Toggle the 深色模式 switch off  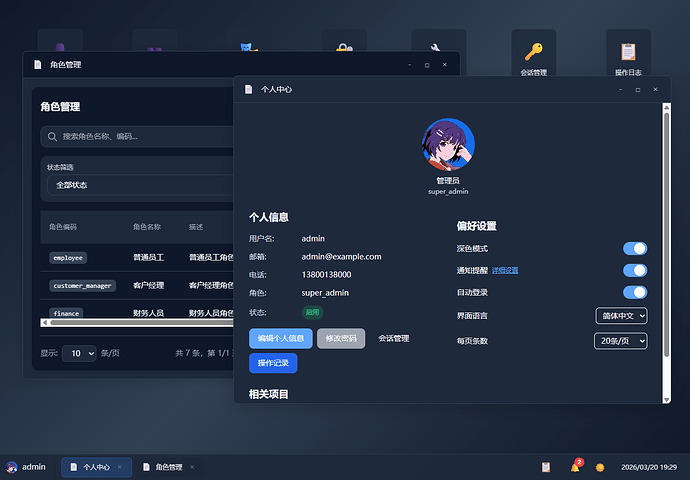click(635, 249)
